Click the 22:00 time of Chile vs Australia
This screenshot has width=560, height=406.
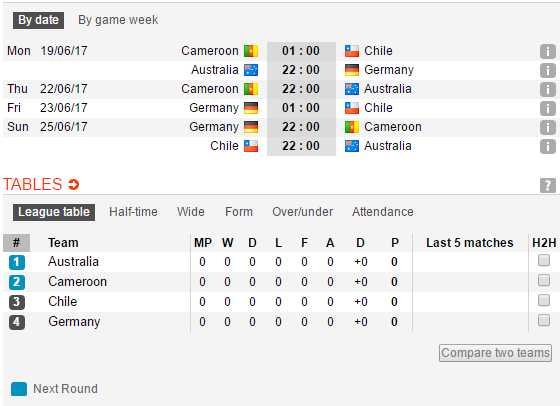301,146
